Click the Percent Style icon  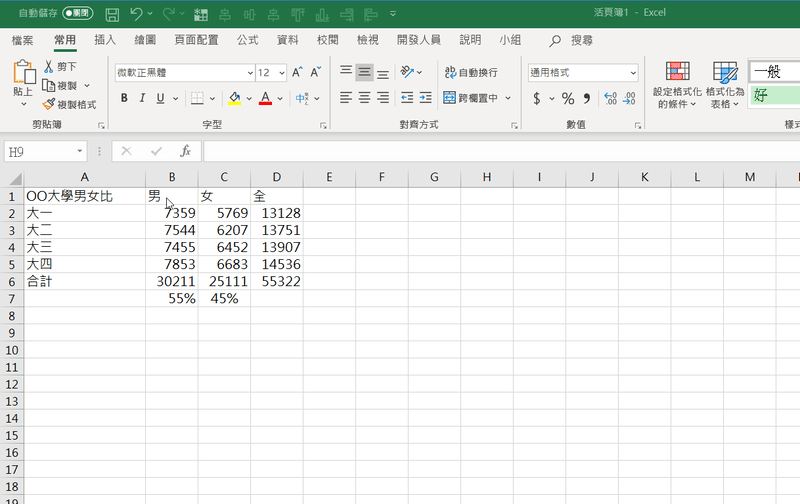tap(568, 98)
